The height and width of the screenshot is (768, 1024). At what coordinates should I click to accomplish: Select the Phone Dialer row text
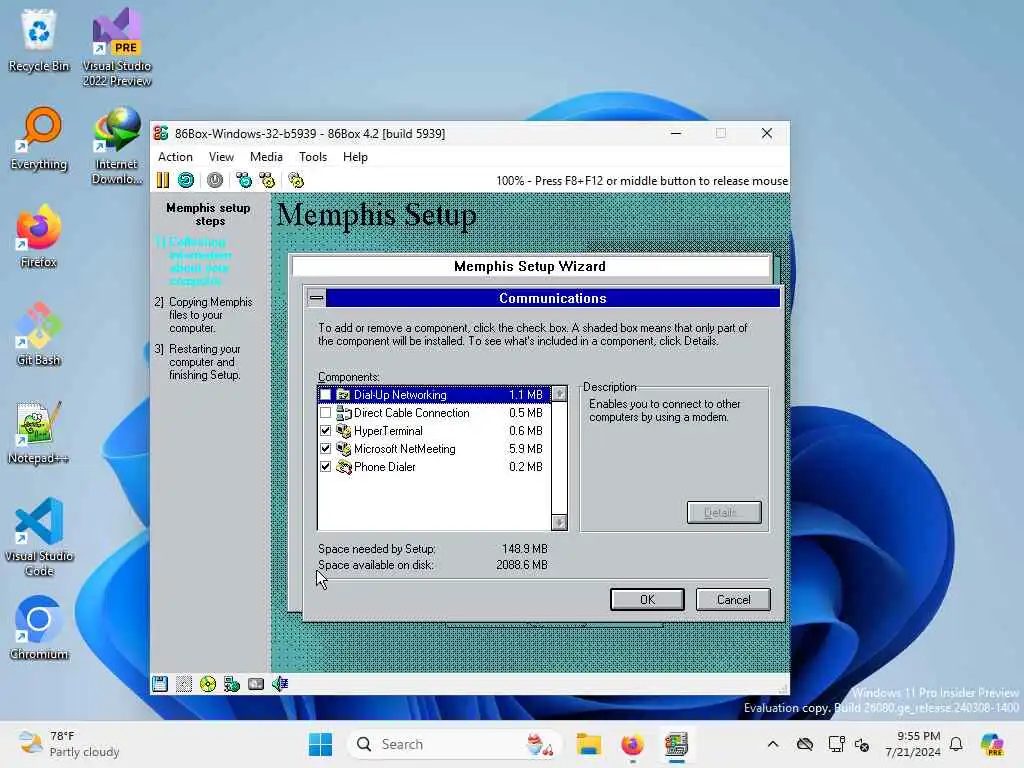(385, 467)
